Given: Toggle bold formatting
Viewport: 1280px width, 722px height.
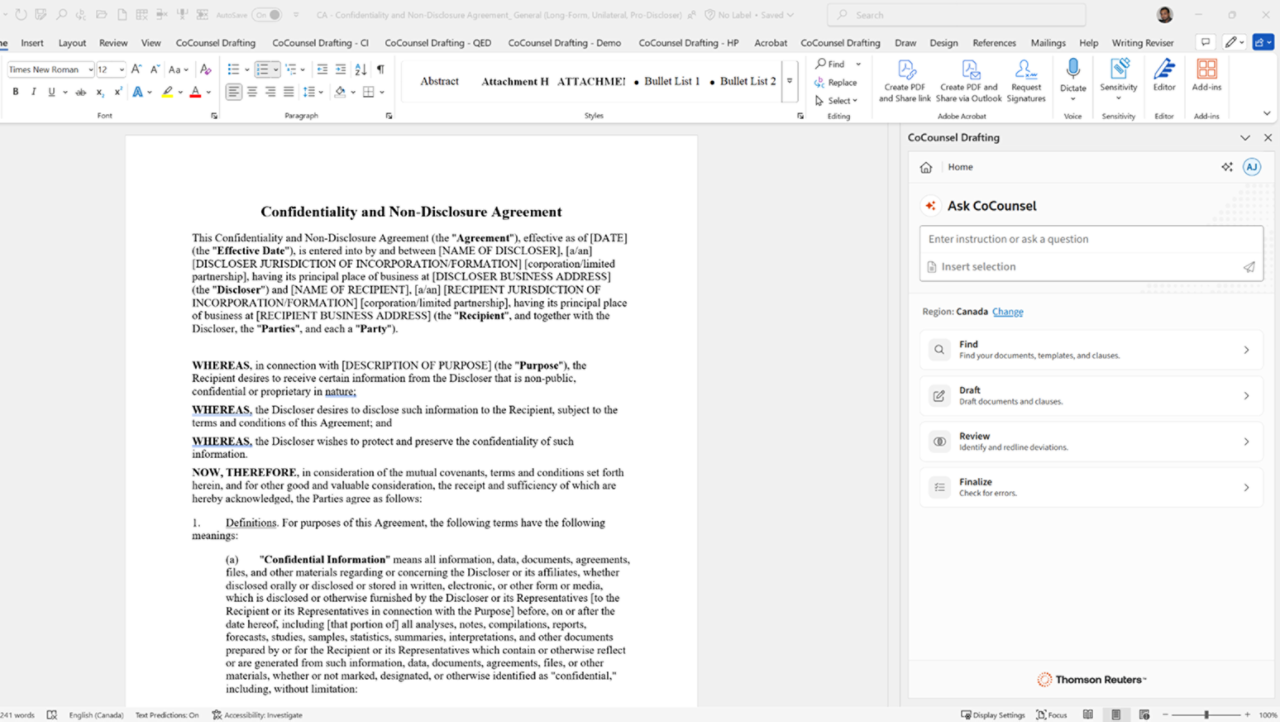Looking at the screenshot, I should (15, 92).
